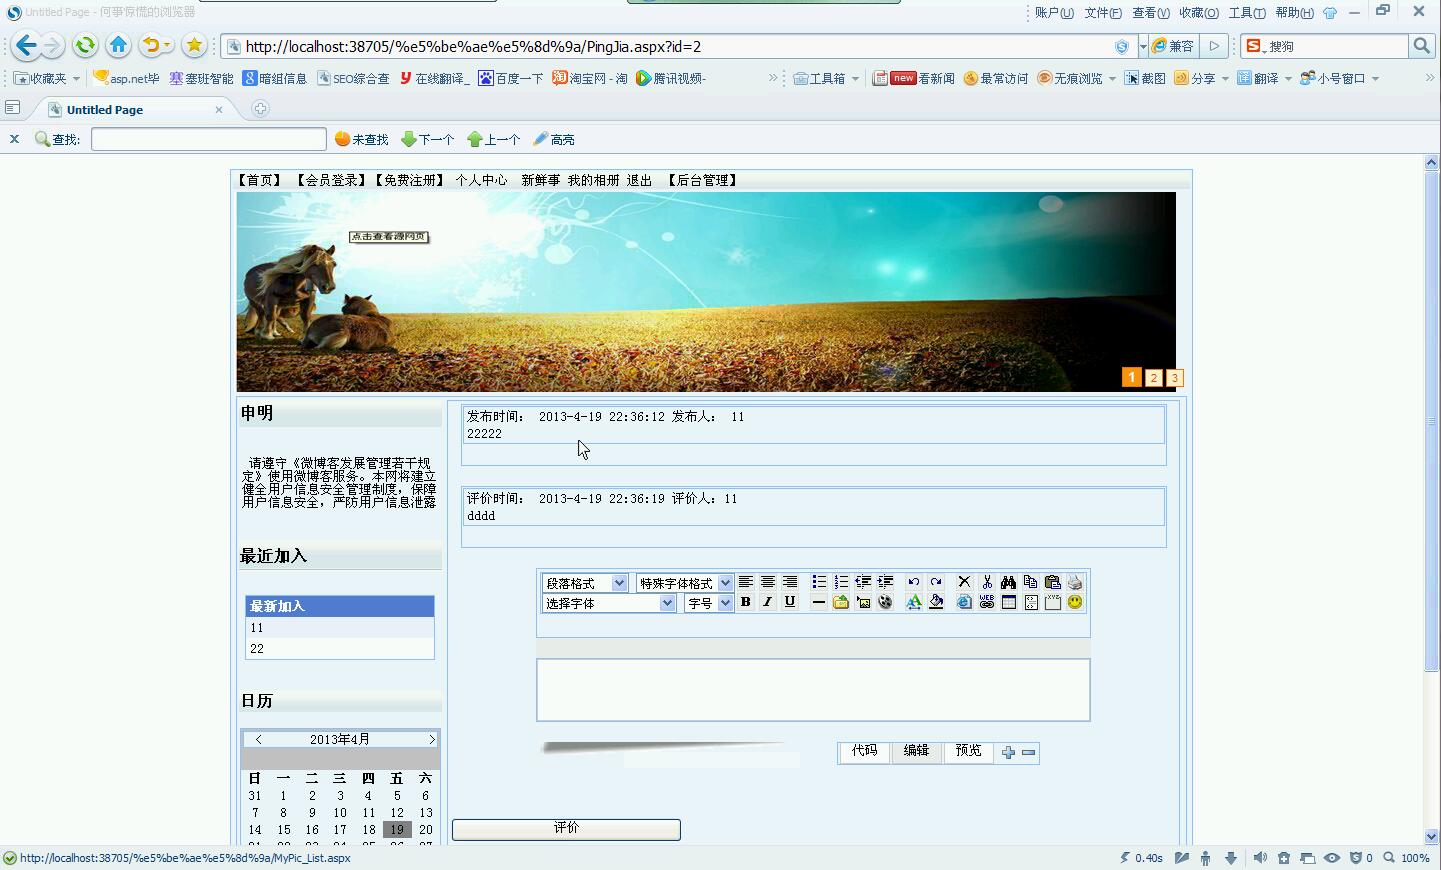Click the search magnifier in Sogou box
The width and height of the screenshot is (1441, 870).
point(1421,46)
